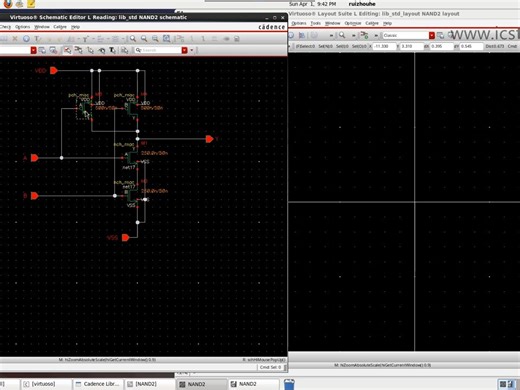Open Calibre menu in Schematic Editor

click(60, 27)
